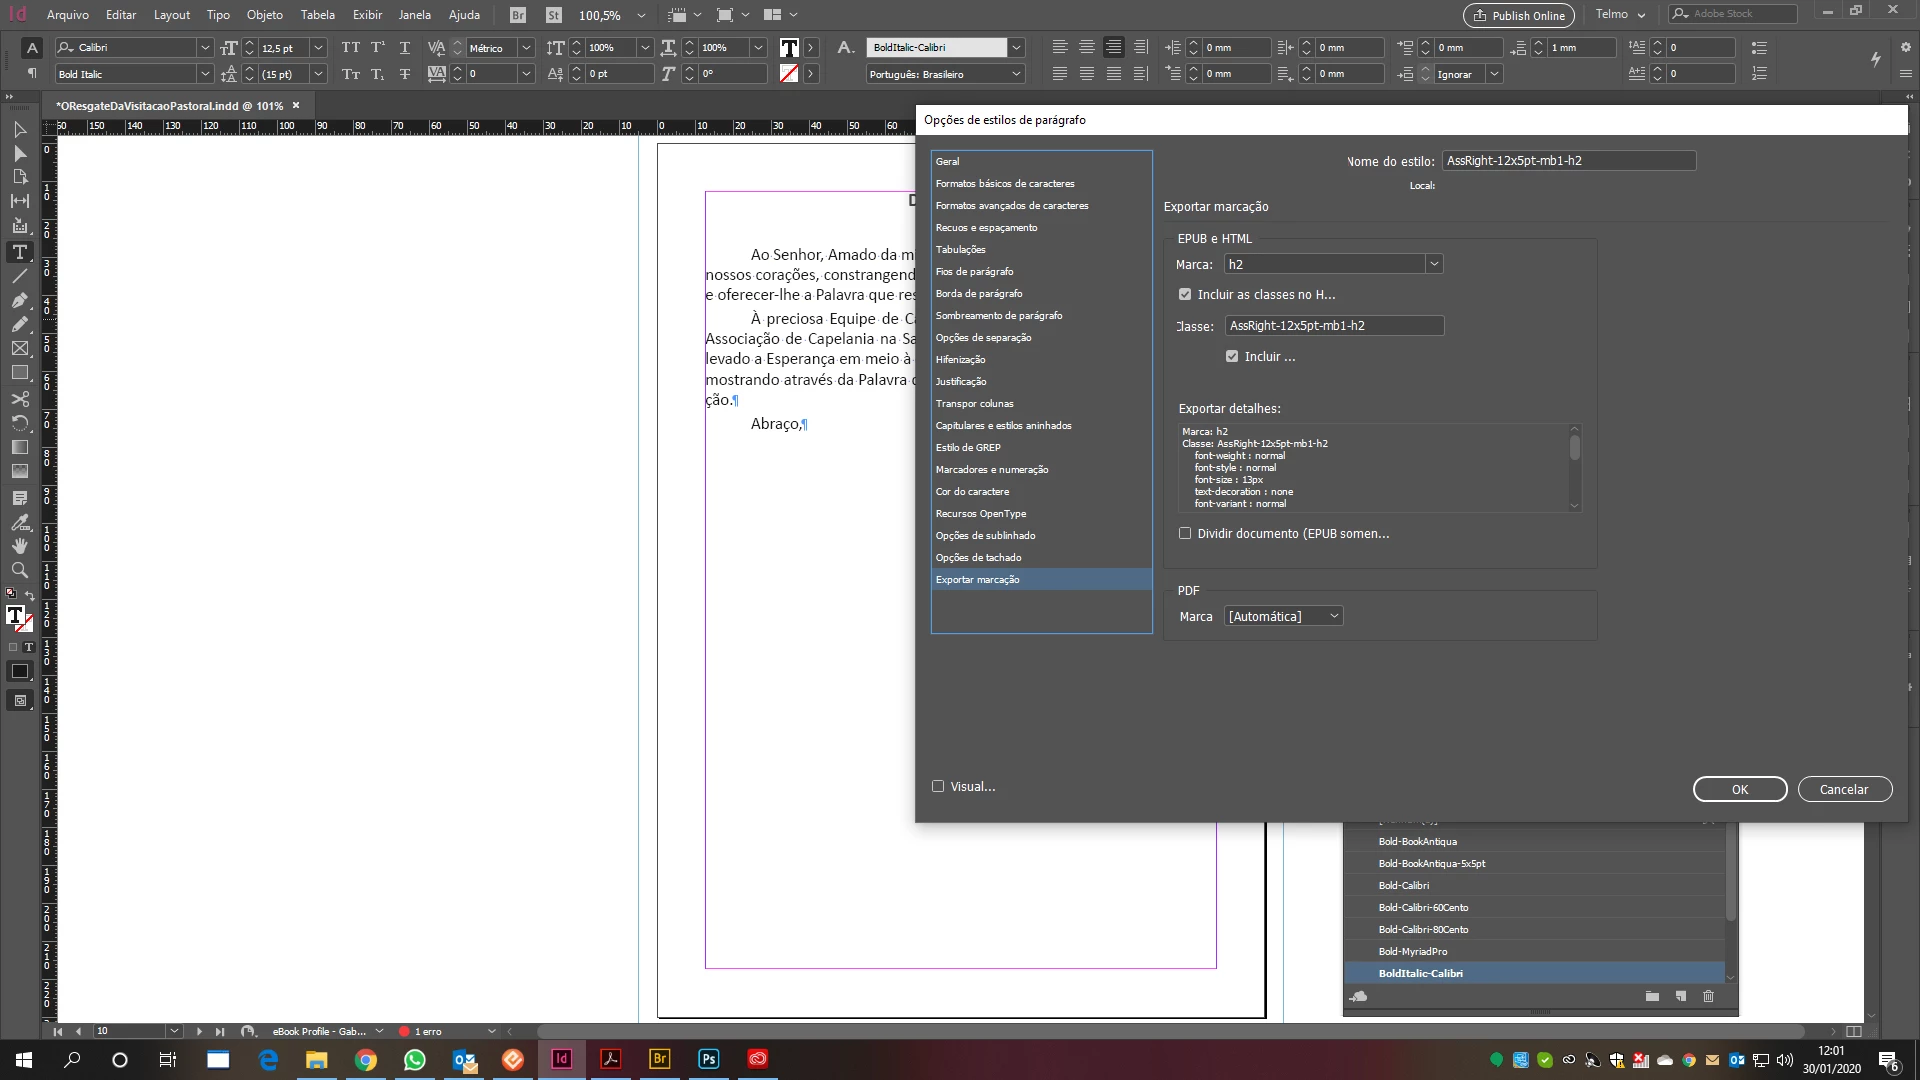Open the Marca h2 tag dropdown
Image resolution: width=1920 pixels, height=1080 pixels.
[1434, 264]
